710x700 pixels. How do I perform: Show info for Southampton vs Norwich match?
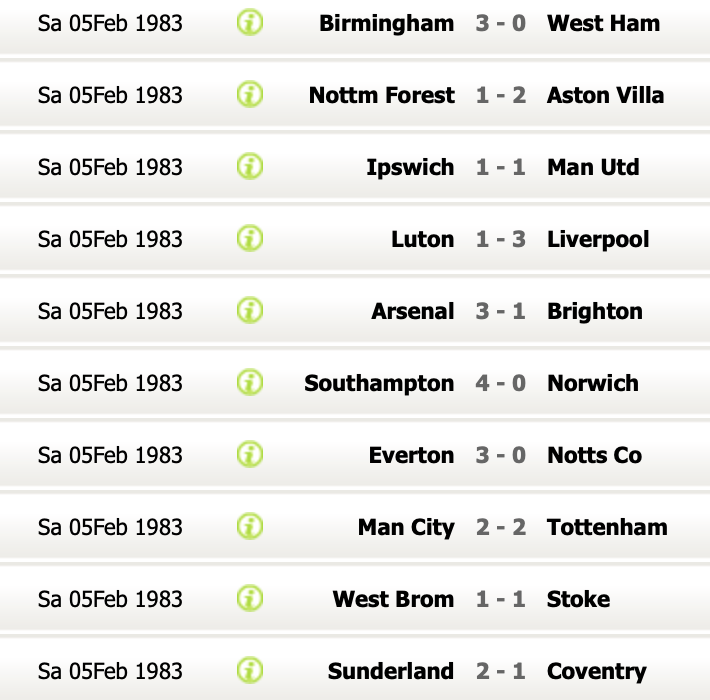click(250, 382)
